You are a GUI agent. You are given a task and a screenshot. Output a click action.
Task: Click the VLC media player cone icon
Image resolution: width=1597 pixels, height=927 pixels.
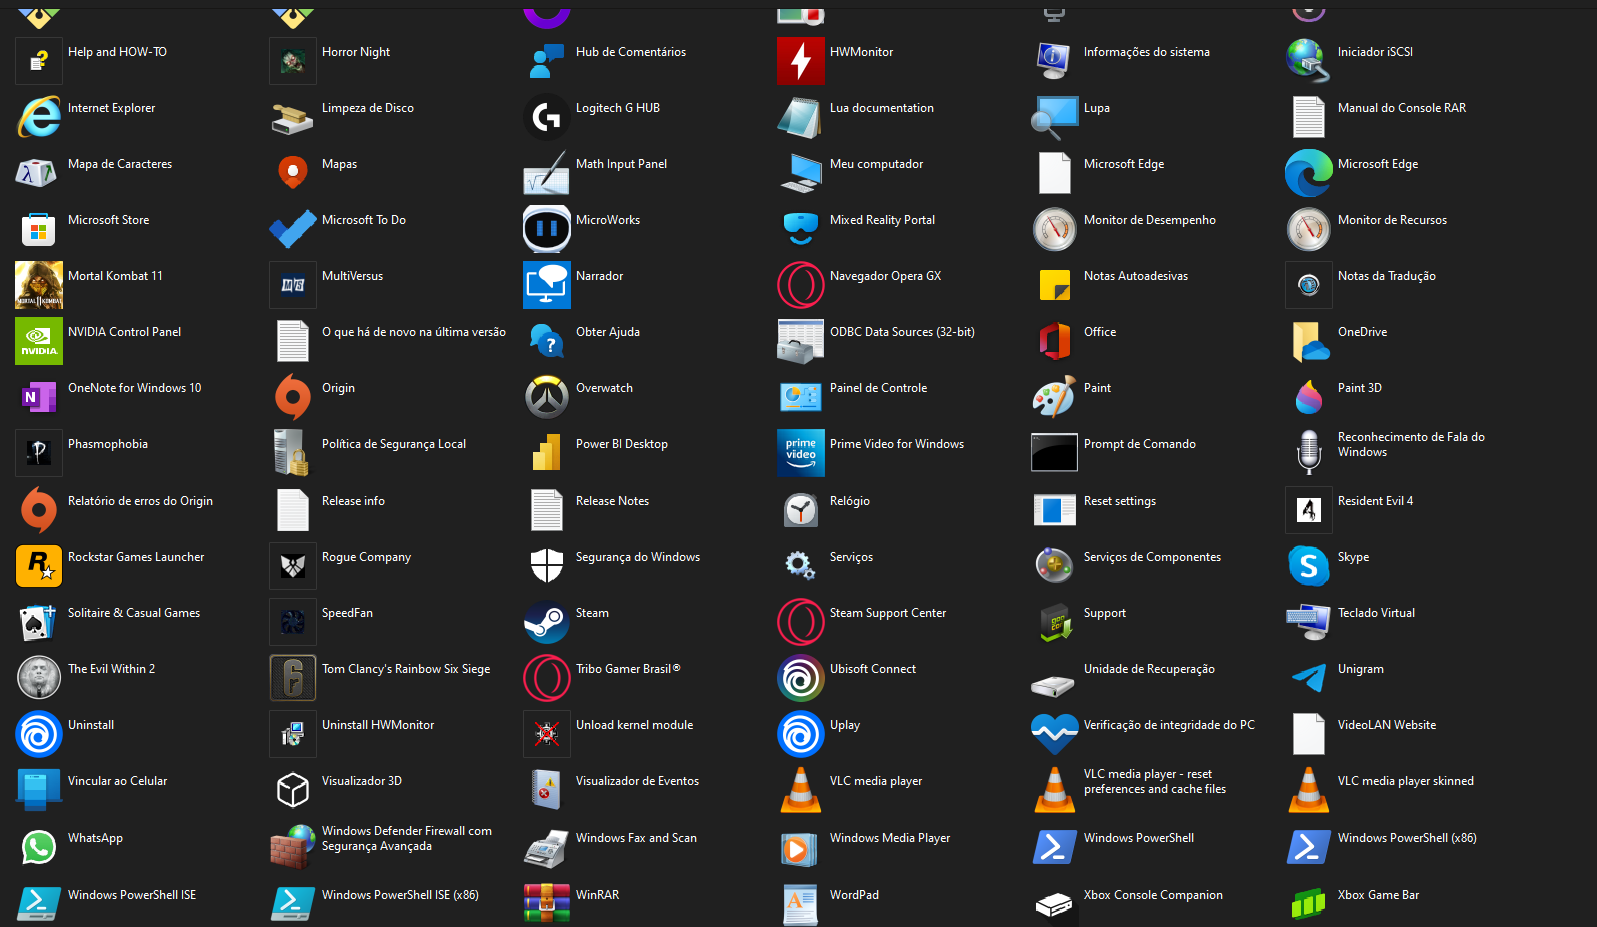[801, 790]
